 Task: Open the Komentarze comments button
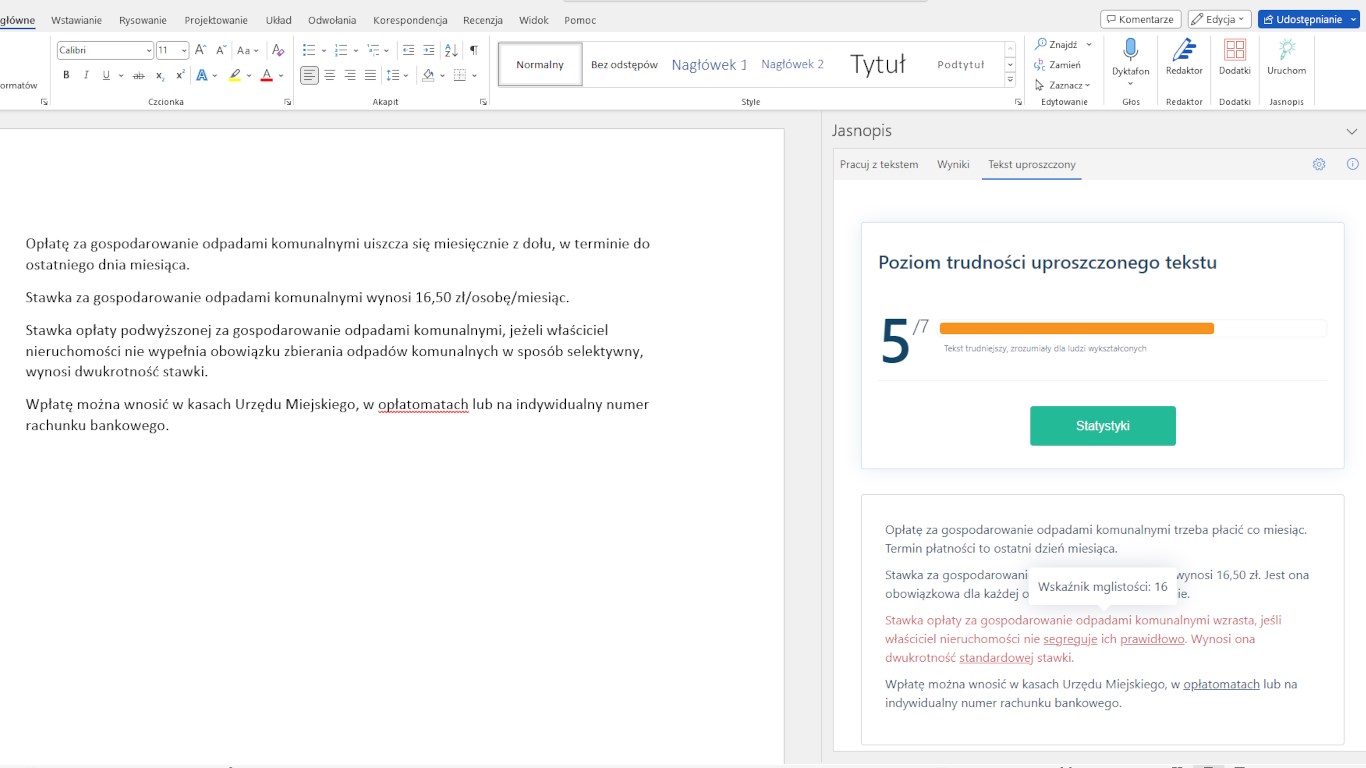[1140, 19]
